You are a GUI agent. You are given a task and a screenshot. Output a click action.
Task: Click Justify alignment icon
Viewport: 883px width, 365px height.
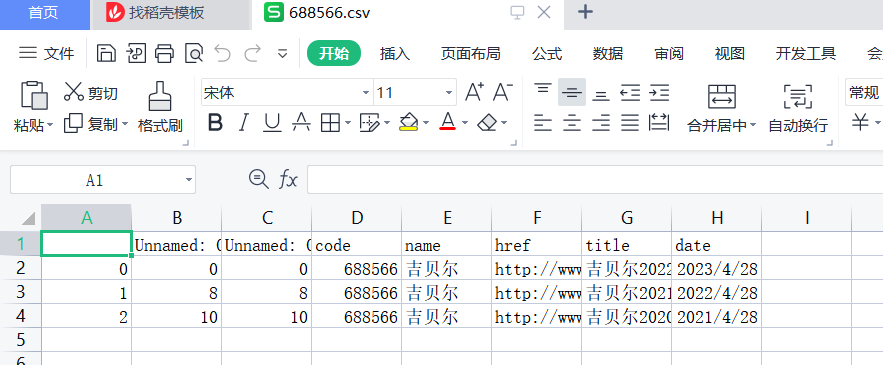coord(630,122)
